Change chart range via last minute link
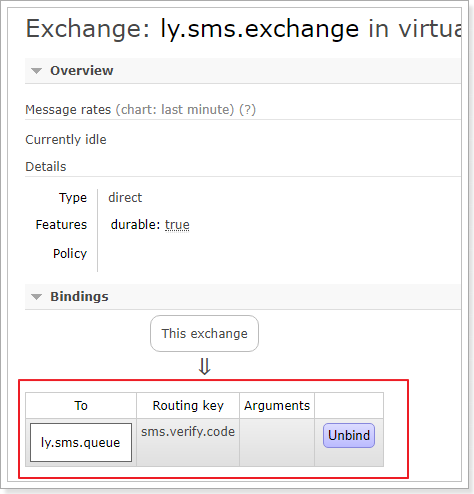The height and width of the screenshot is (494, 474). point(197,110)
